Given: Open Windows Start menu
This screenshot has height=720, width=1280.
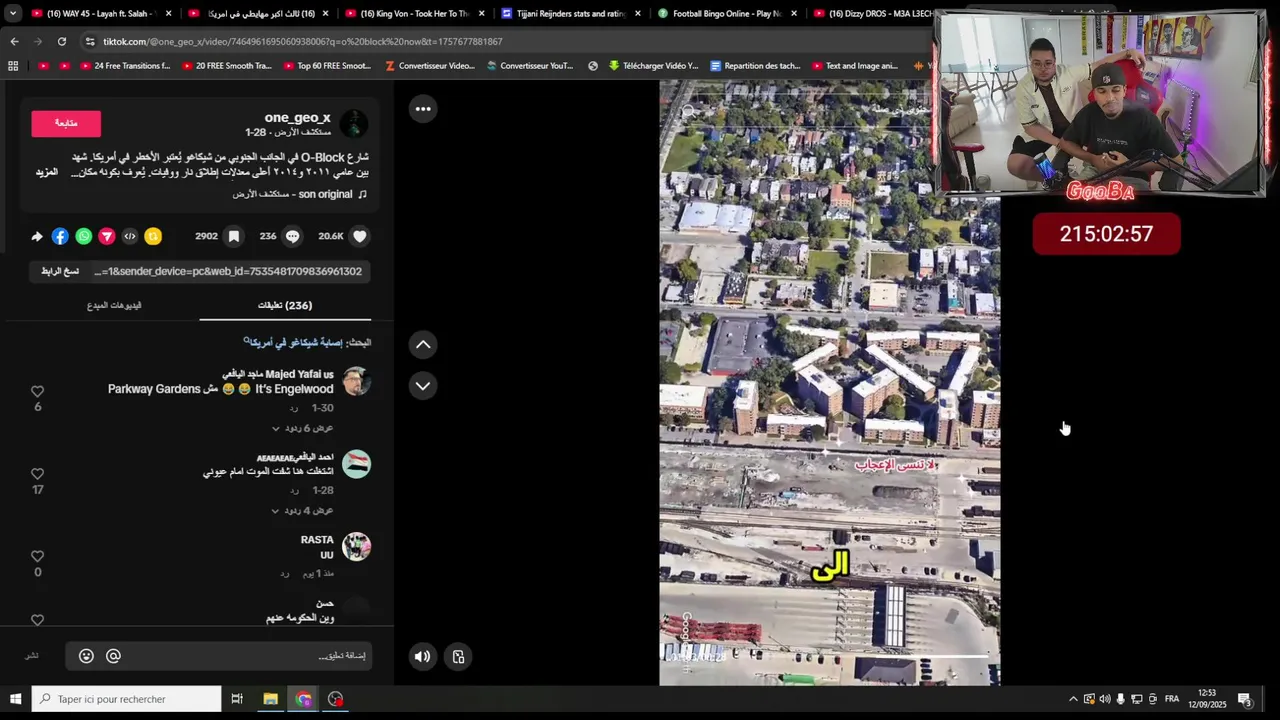Looking at the screenshot, I should coord(15,699).
